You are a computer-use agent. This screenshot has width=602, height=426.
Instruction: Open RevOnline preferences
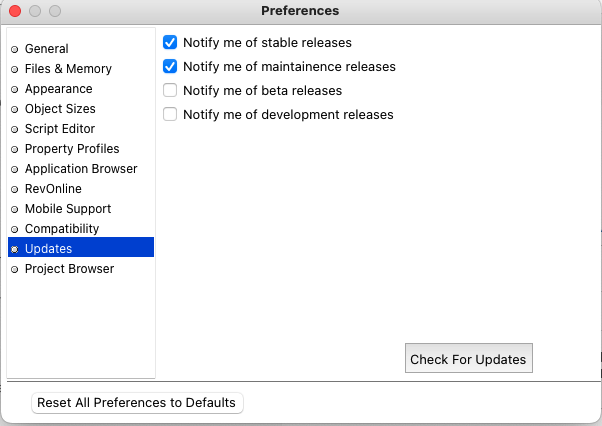53,189
